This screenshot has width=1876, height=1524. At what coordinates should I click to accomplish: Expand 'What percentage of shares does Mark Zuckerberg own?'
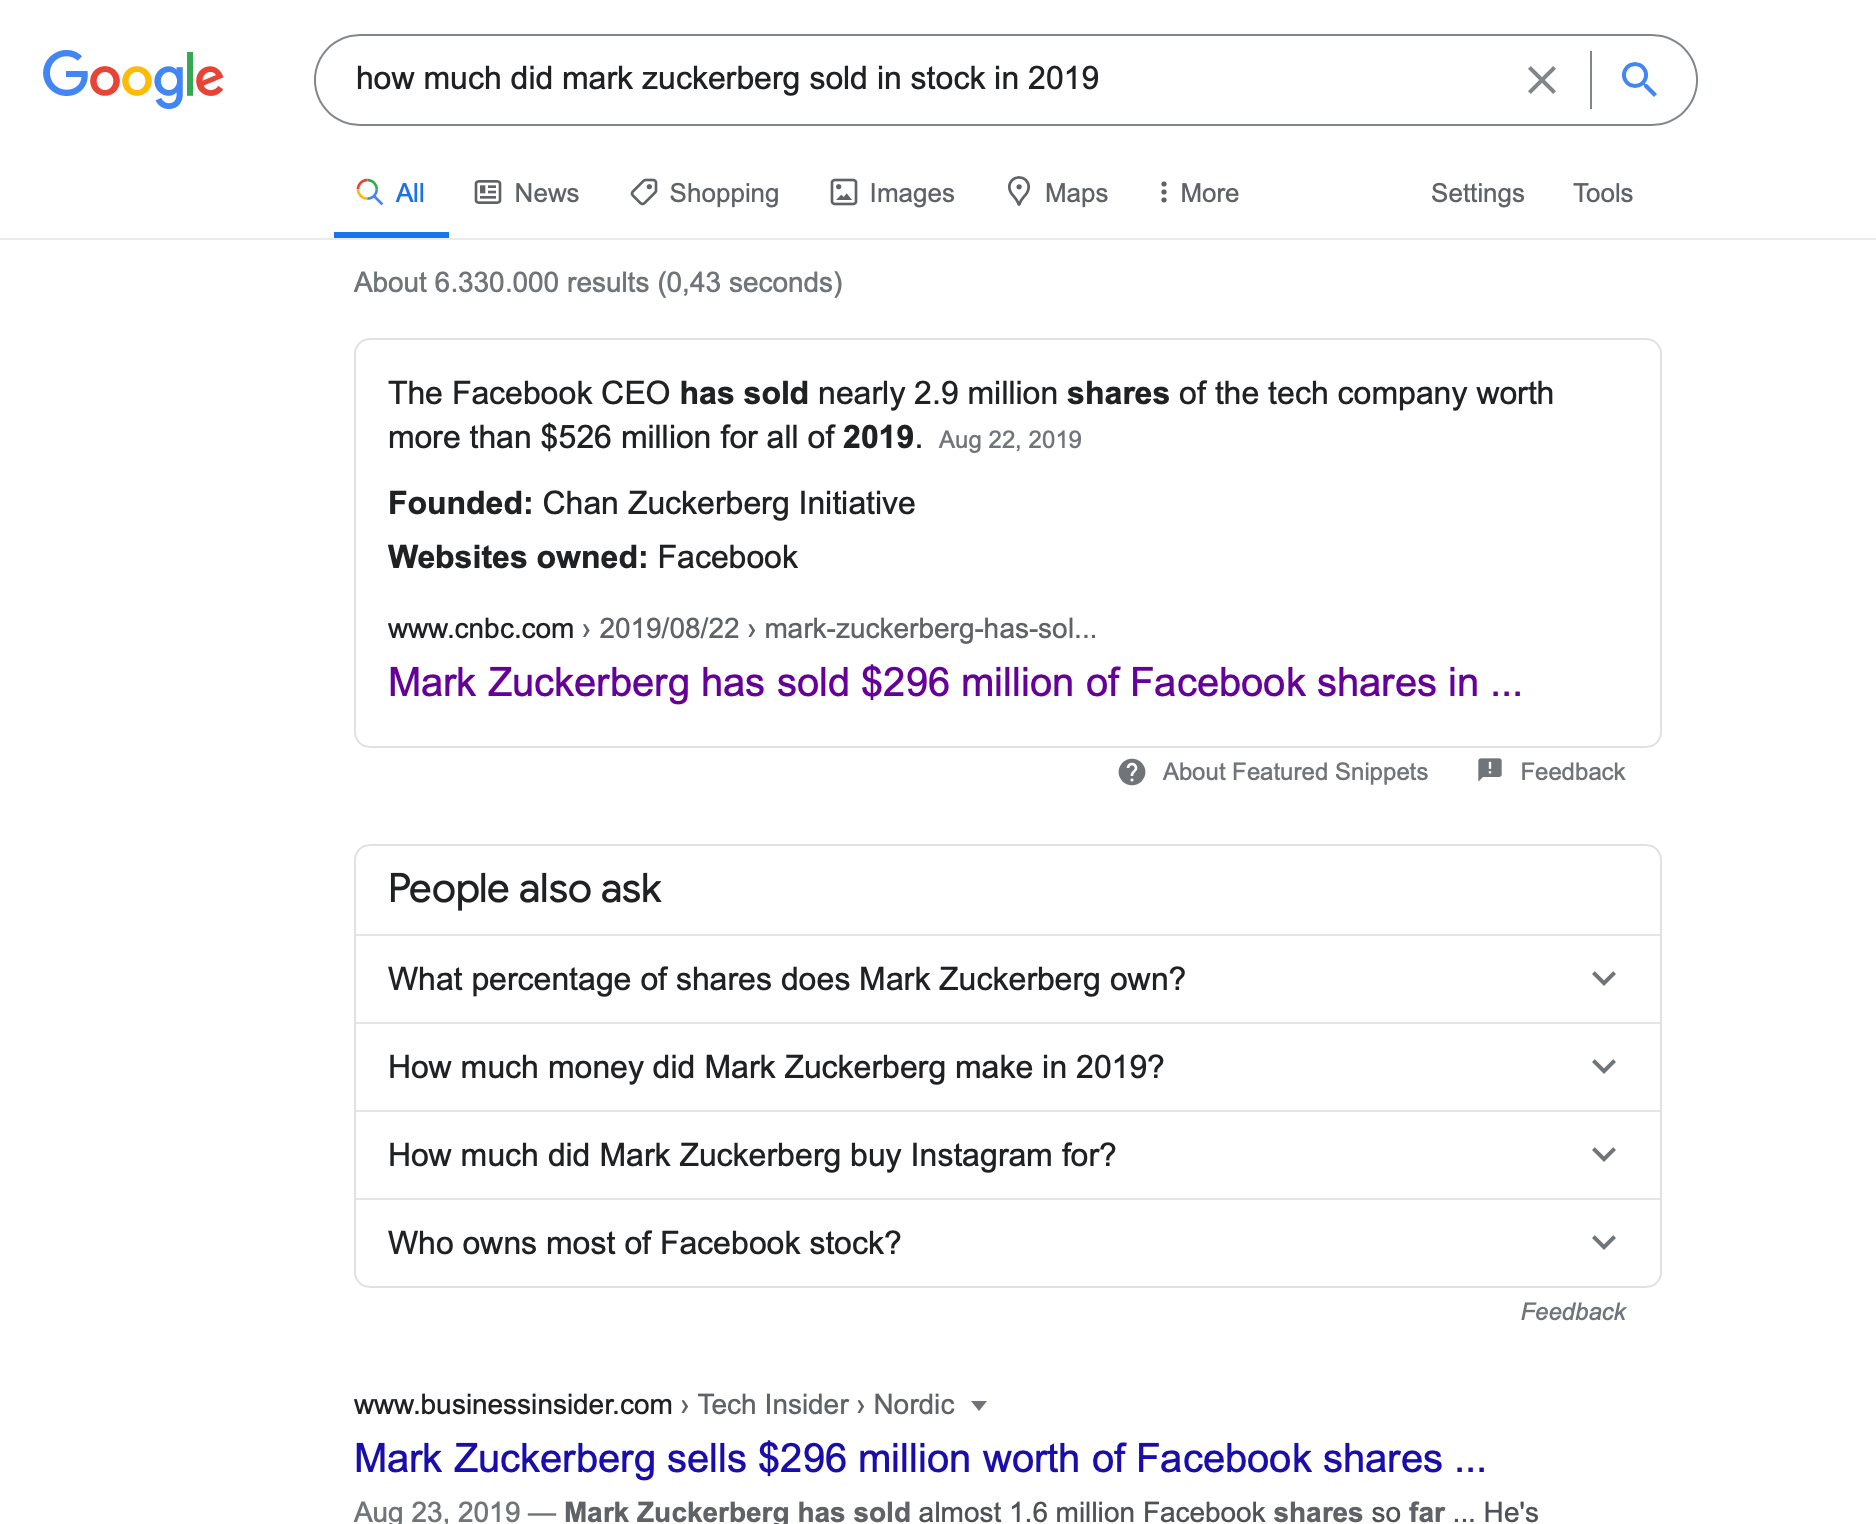[1604, 979]
